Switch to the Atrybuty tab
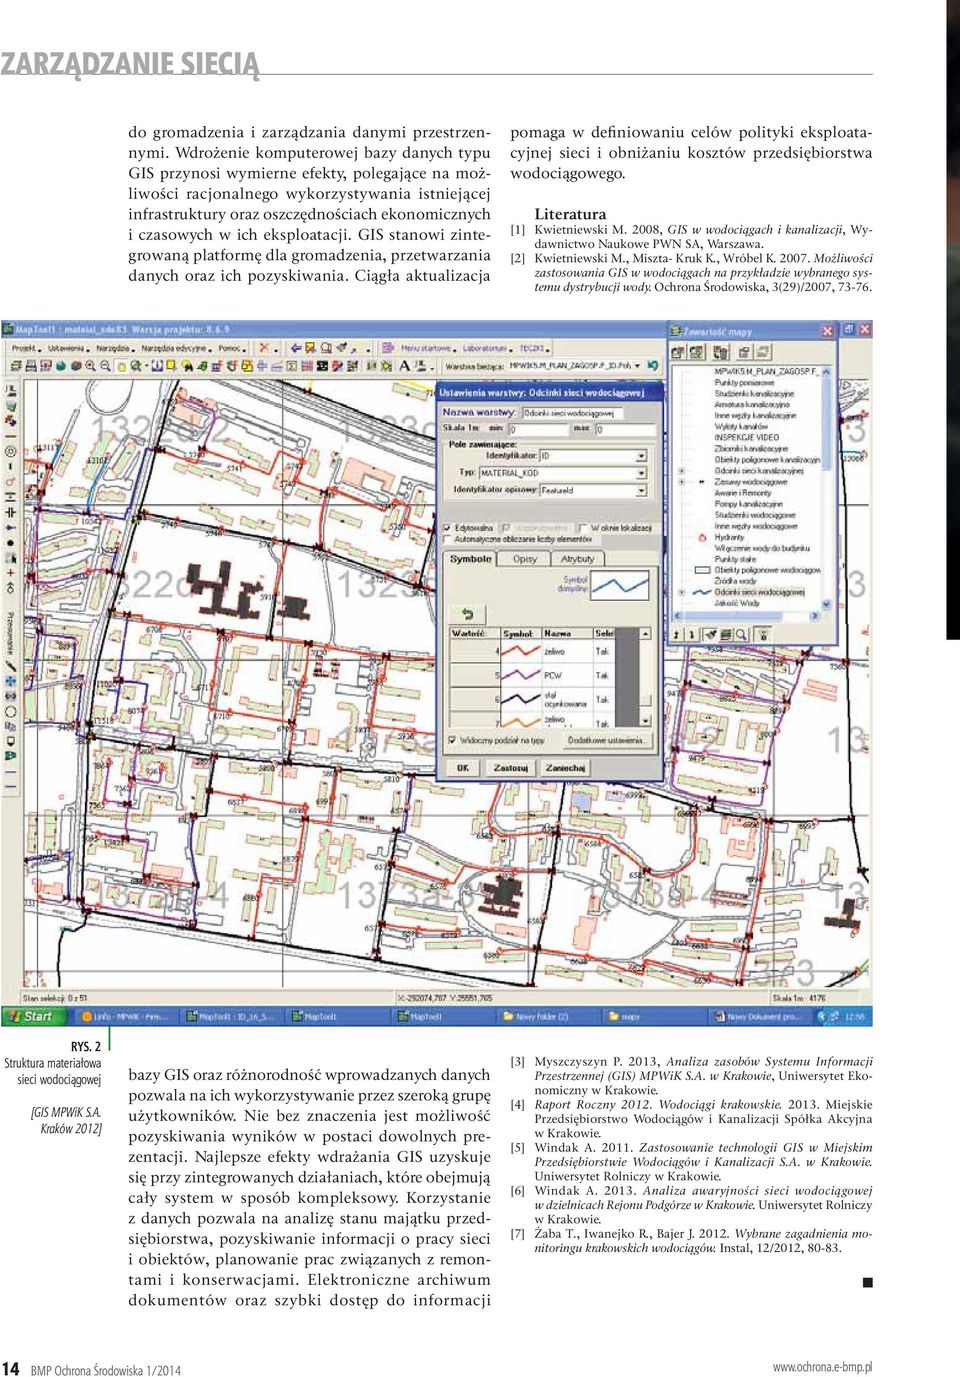The image size is (960, 1377). pos(577,559)
